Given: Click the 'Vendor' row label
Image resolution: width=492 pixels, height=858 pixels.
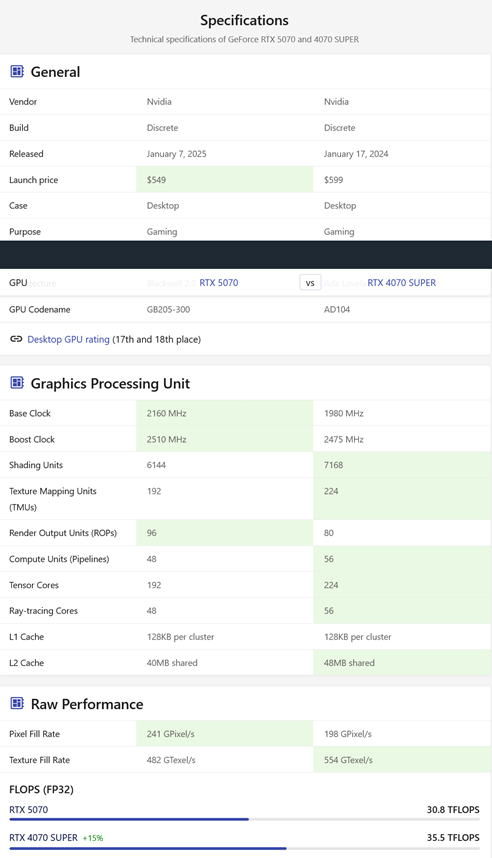Looking at the screenshot, I should 23,102.
